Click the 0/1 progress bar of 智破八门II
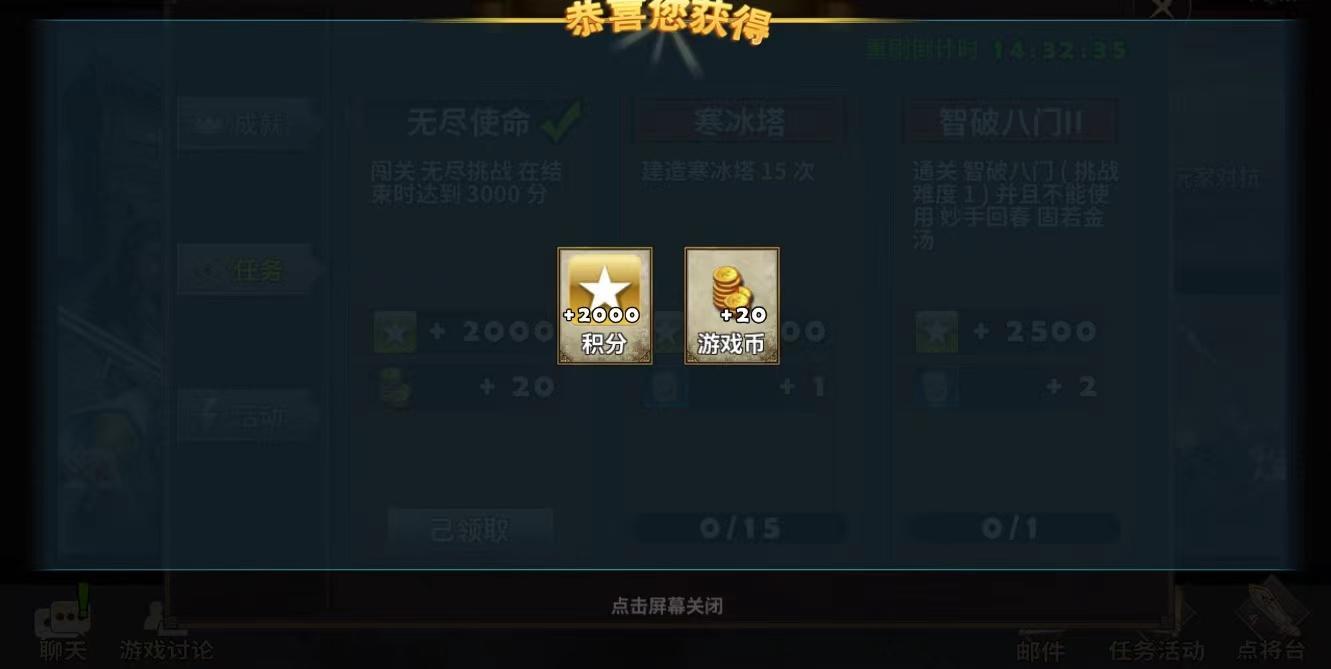1331x669 pixels. (1010, 528)
